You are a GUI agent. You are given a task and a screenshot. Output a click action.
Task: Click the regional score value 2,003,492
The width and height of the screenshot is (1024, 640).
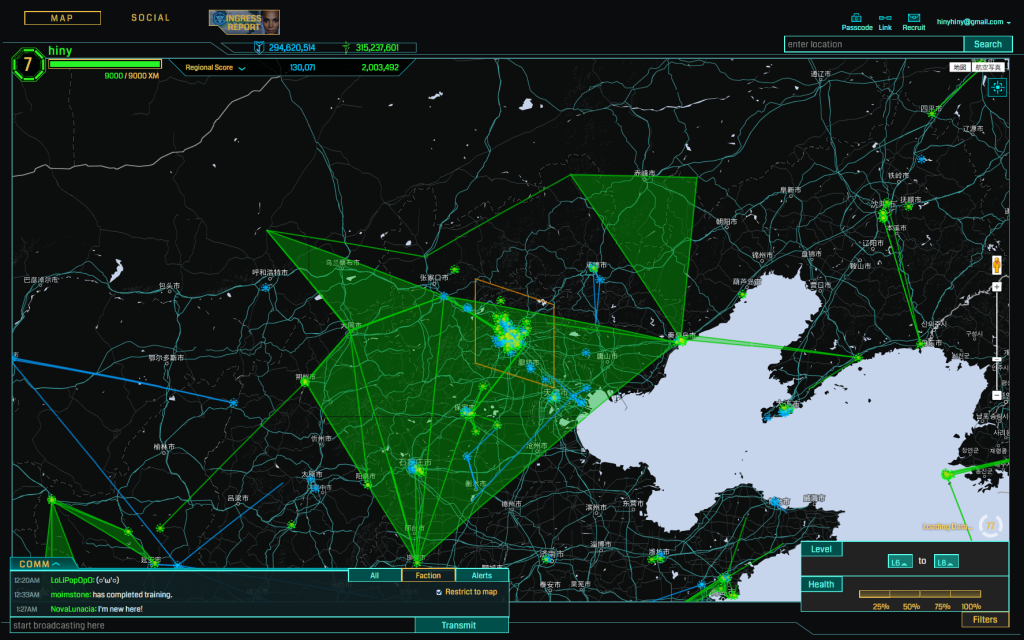point(380,68)
